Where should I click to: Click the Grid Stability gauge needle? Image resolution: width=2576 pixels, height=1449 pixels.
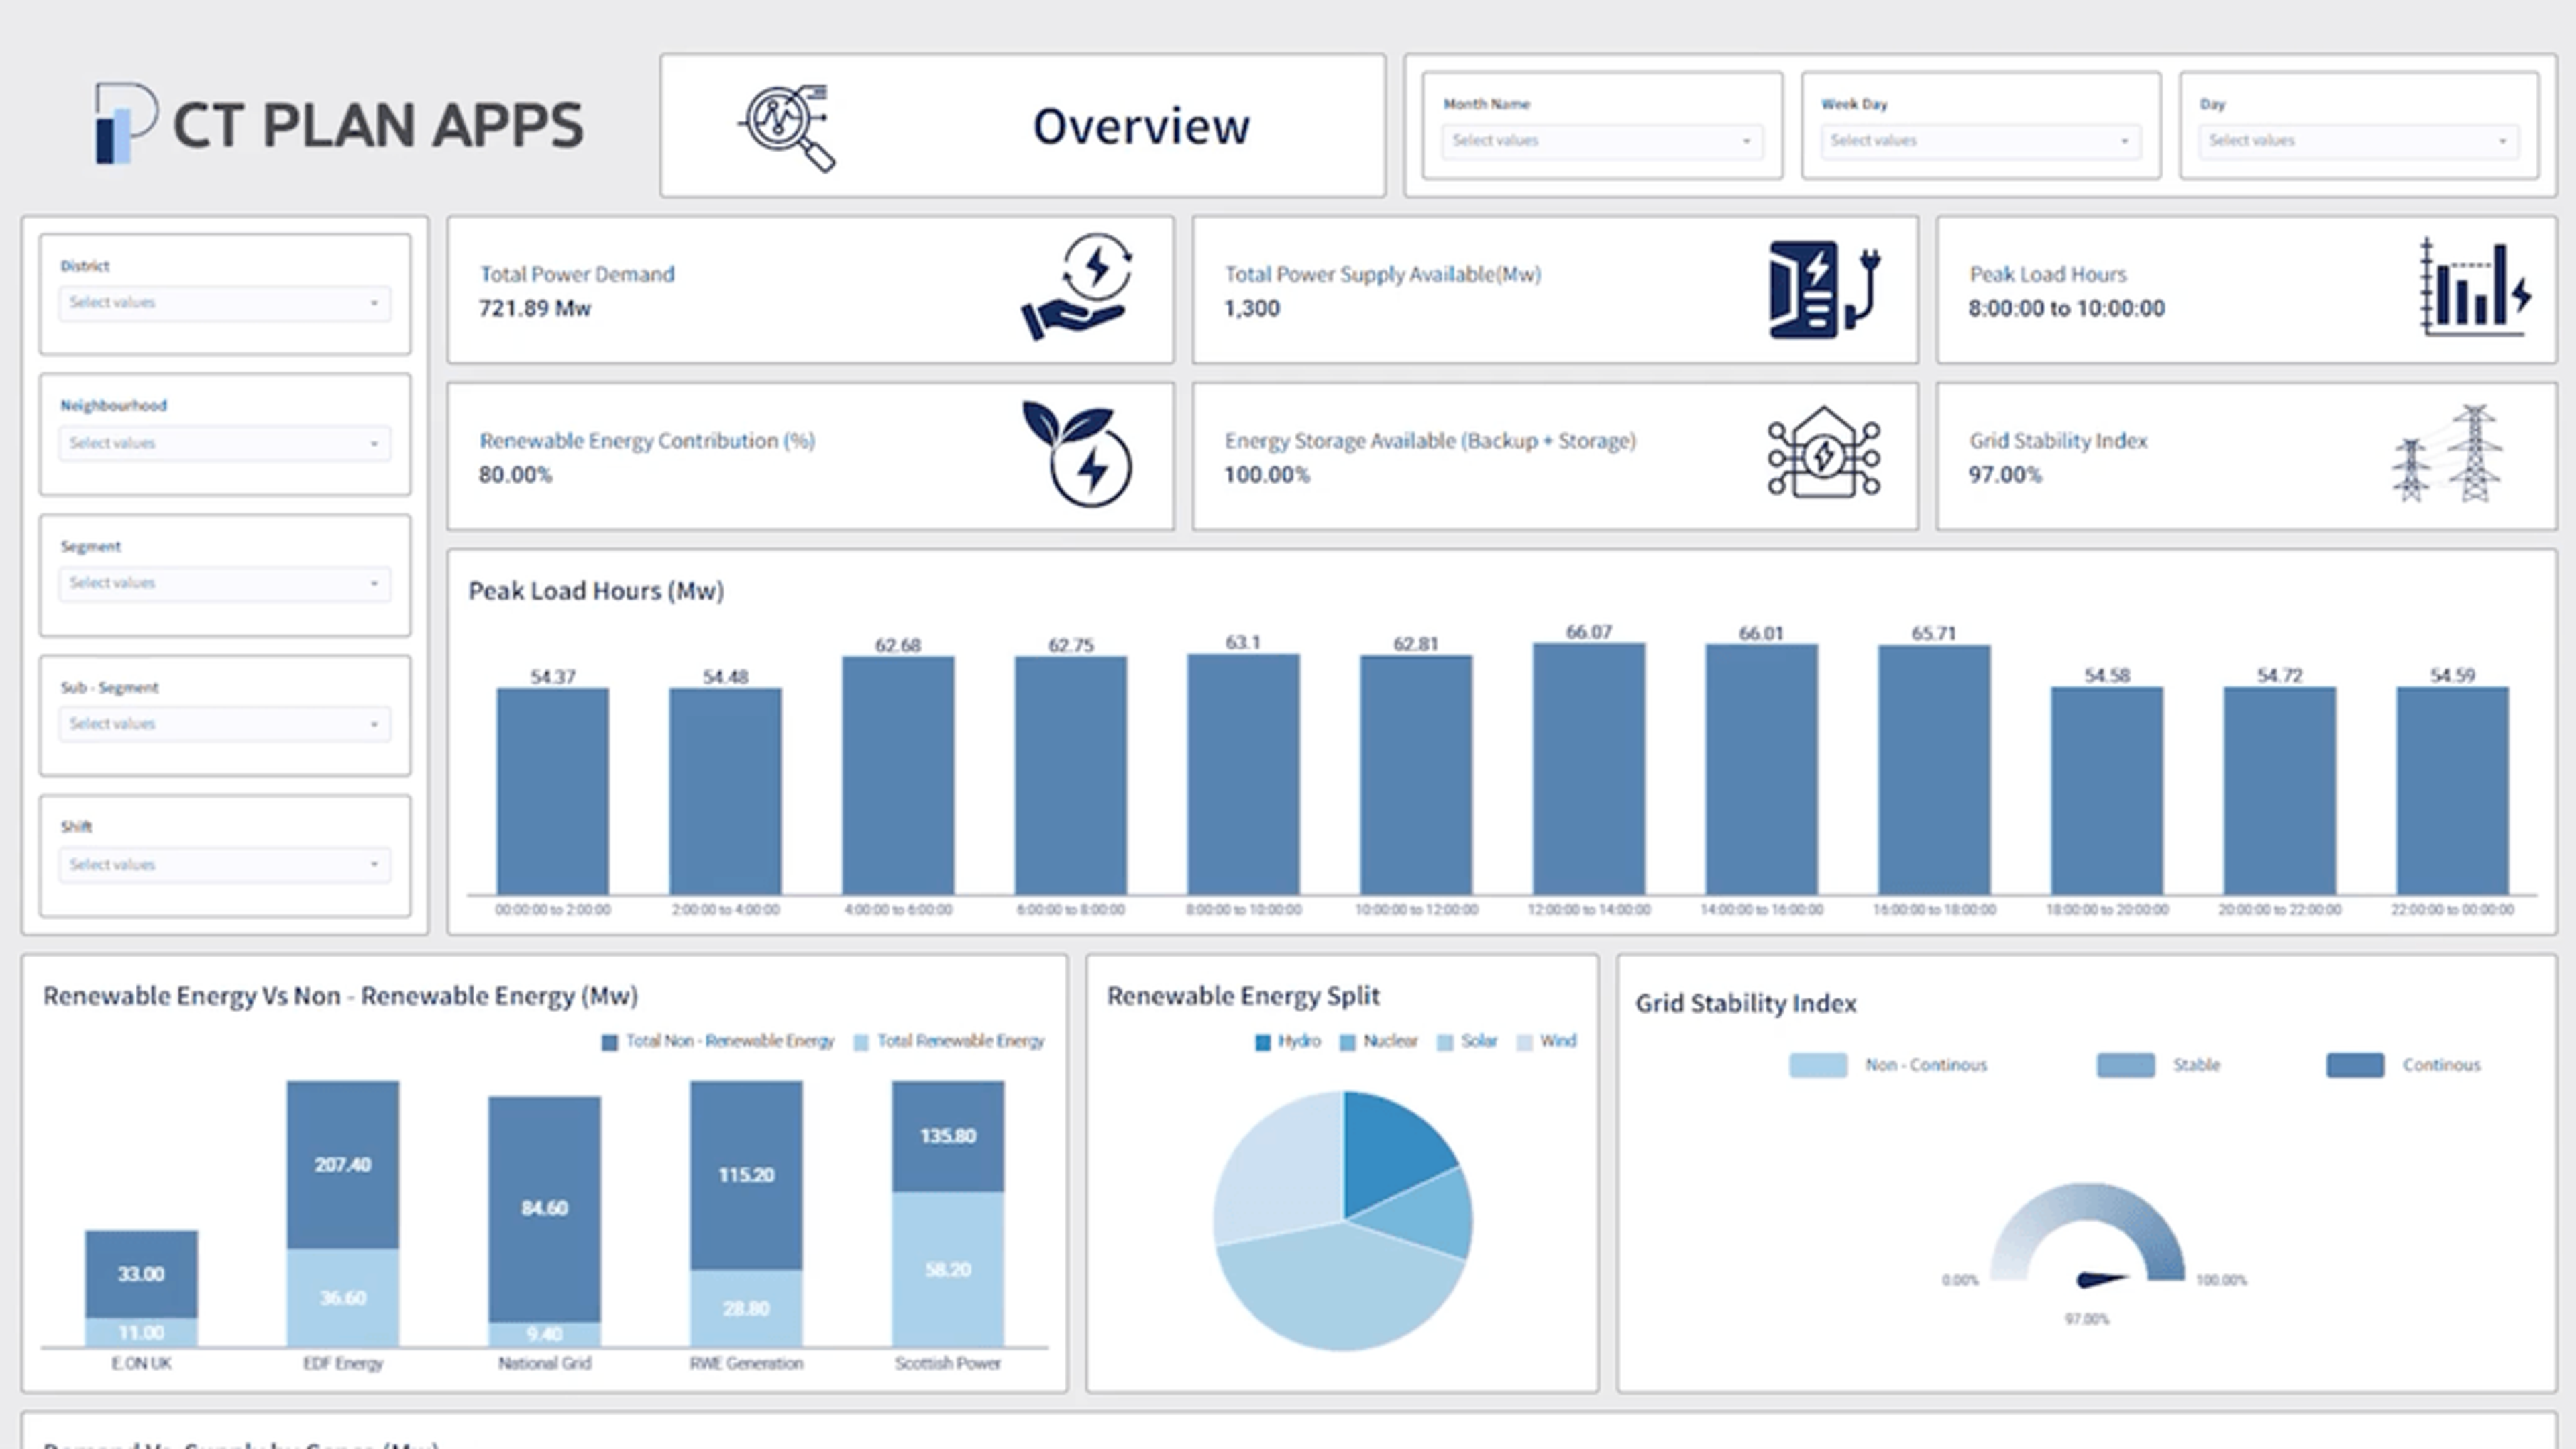tap(2102, 1279)
